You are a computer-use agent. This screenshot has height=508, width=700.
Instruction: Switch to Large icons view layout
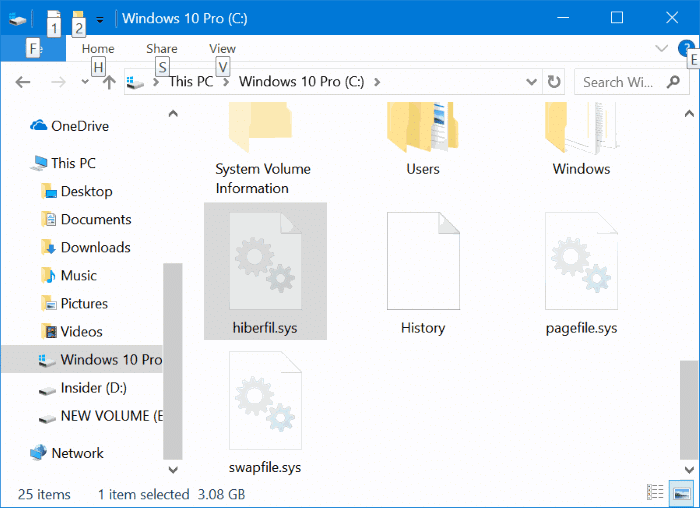tap(682, 493)
